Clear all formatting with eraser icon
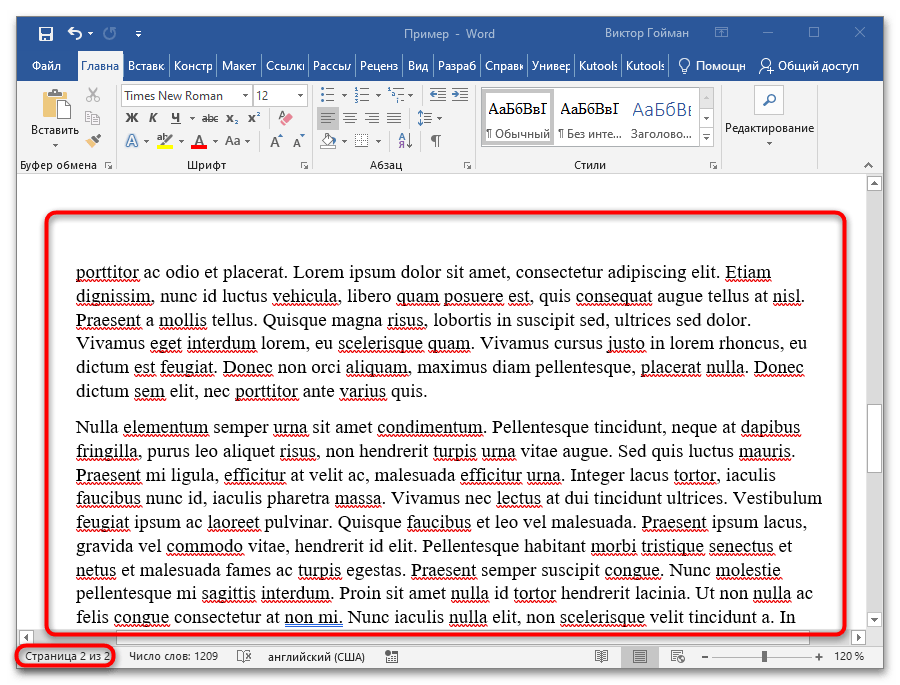 coord(285,118)
